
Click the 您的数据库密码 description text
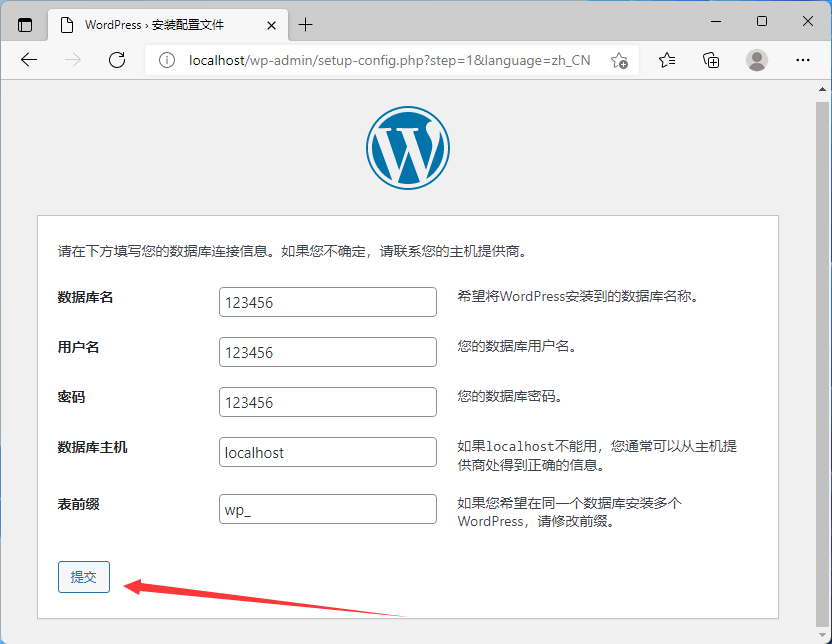pos(510,396)
